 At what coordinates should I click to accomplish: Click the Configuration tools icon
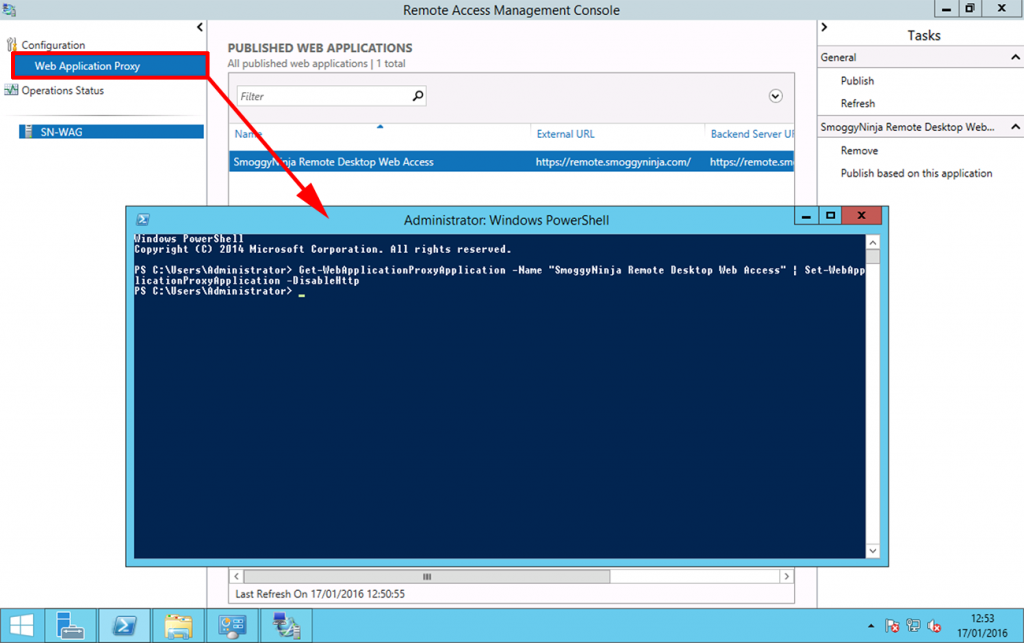pyautogui.click(x=11, y=44)
